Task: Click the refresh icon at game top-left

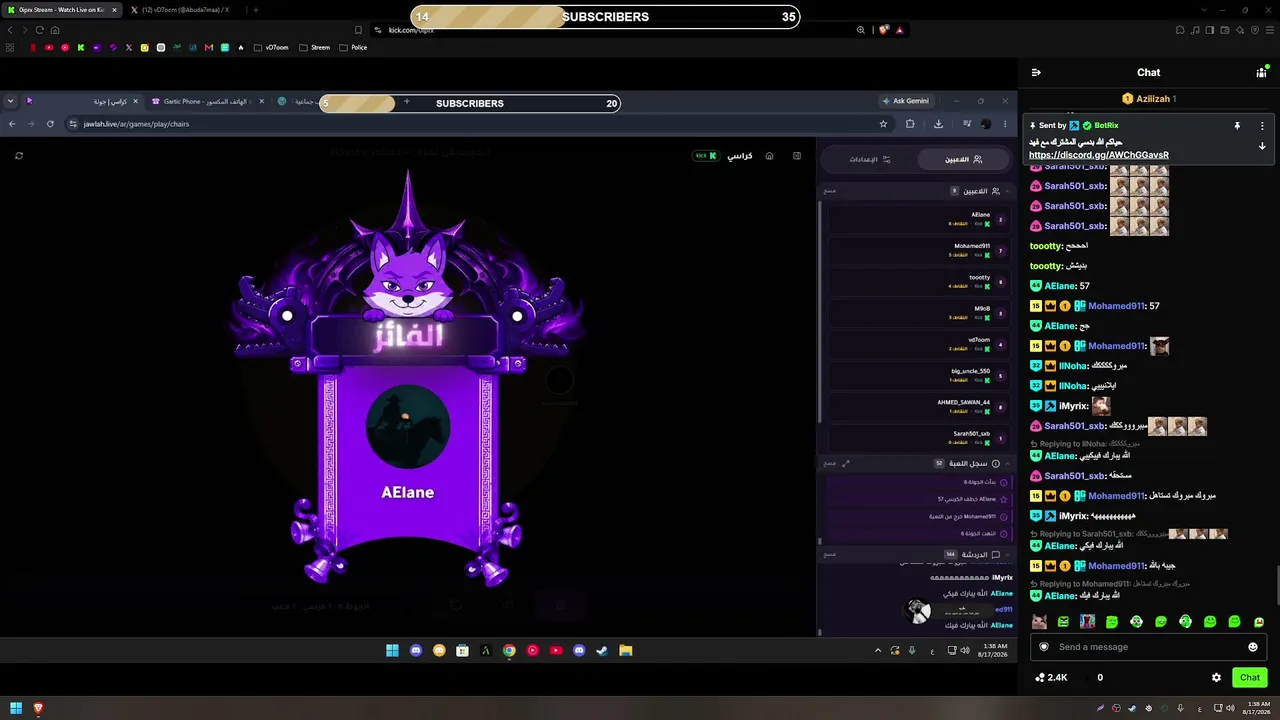Action: [x=19, y=156]
